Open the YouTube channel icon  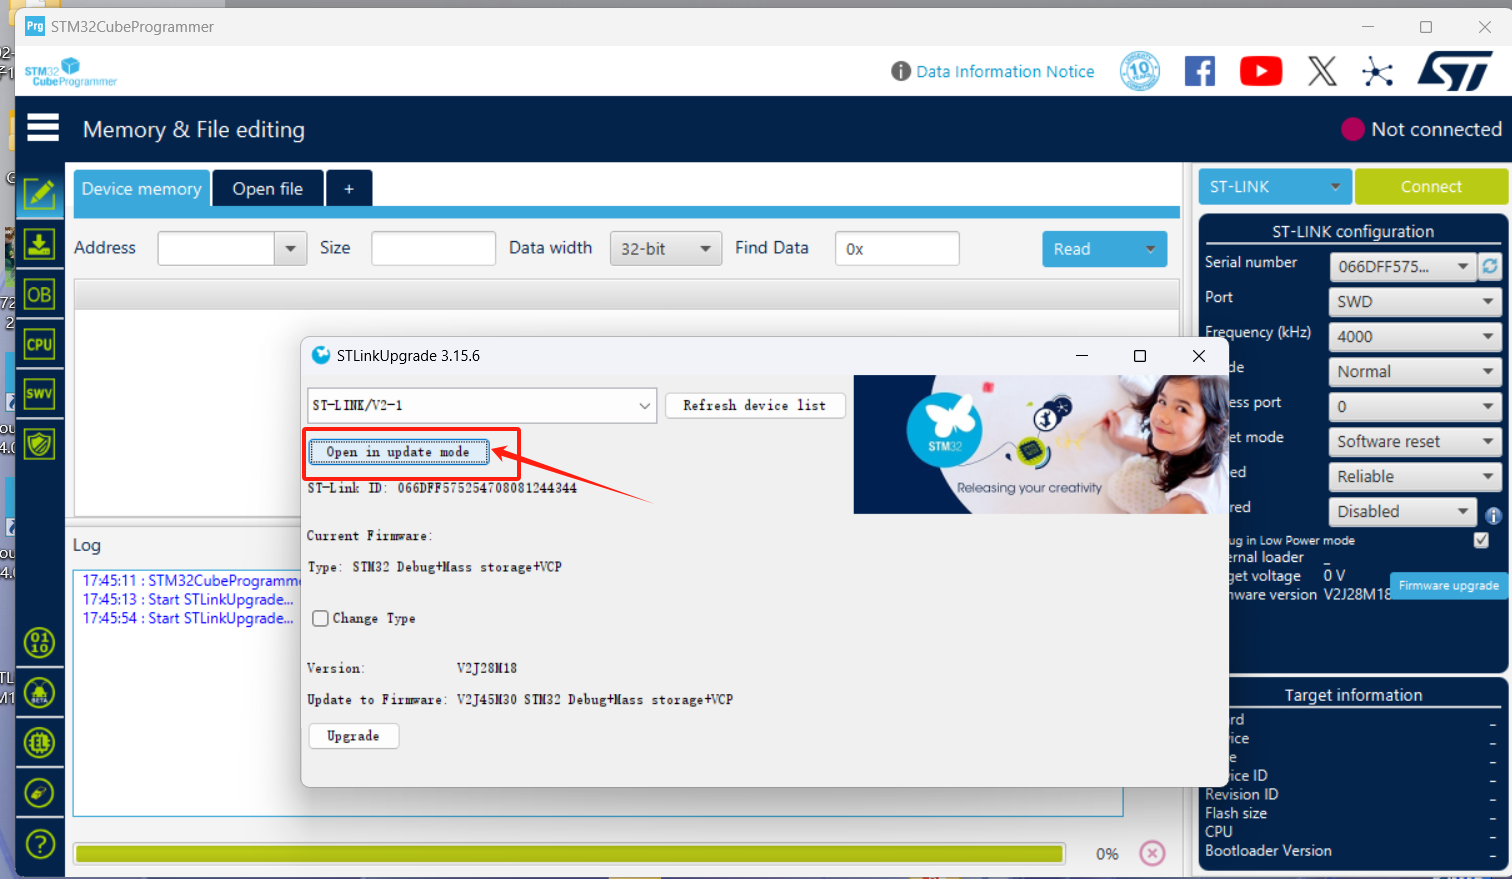1261,71
